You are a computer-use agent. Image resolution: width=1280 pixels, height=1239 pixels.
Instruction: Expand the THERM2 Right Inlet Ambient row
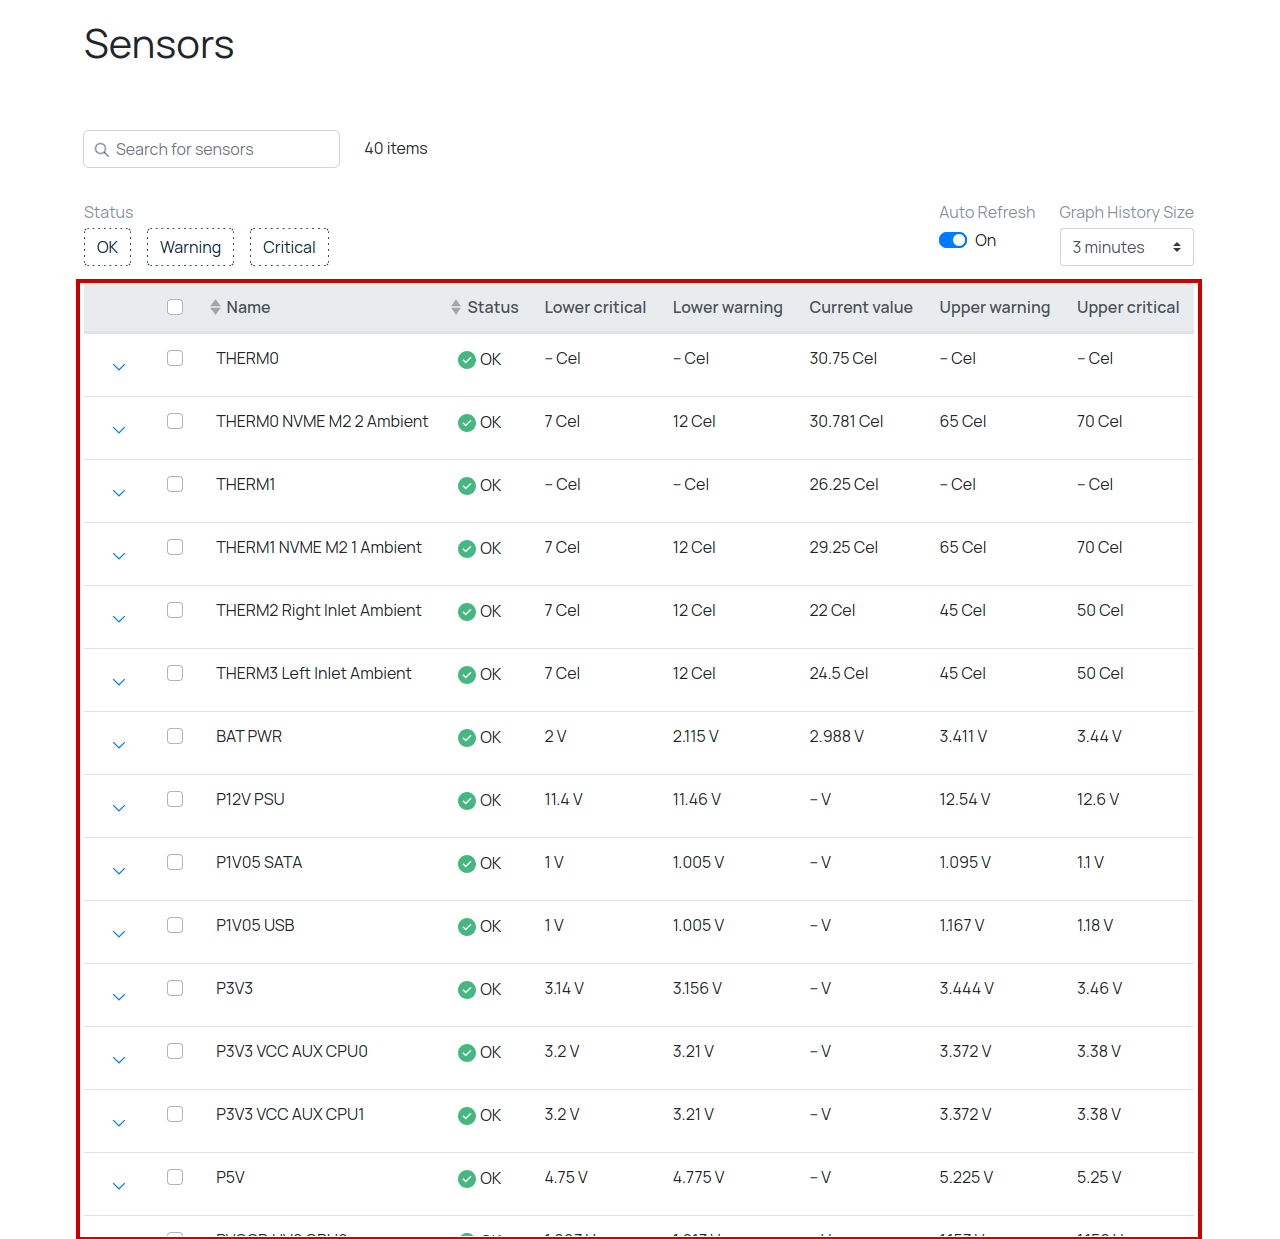click(119, 619)
